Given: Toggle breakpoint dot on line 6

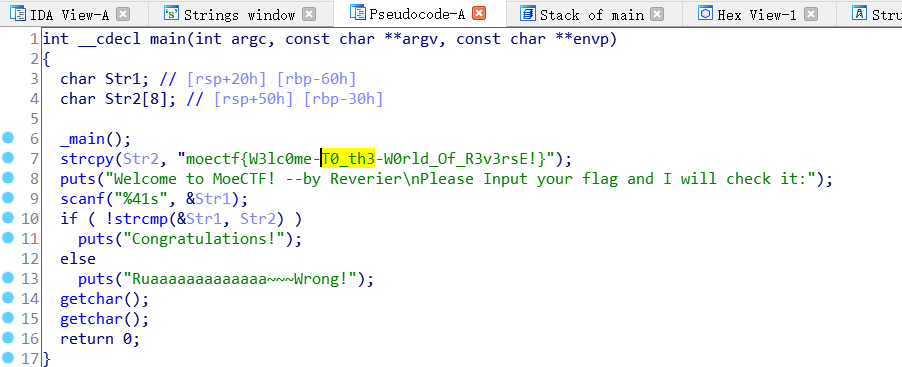Looking at the screenshot, I should tap(7, 138).
